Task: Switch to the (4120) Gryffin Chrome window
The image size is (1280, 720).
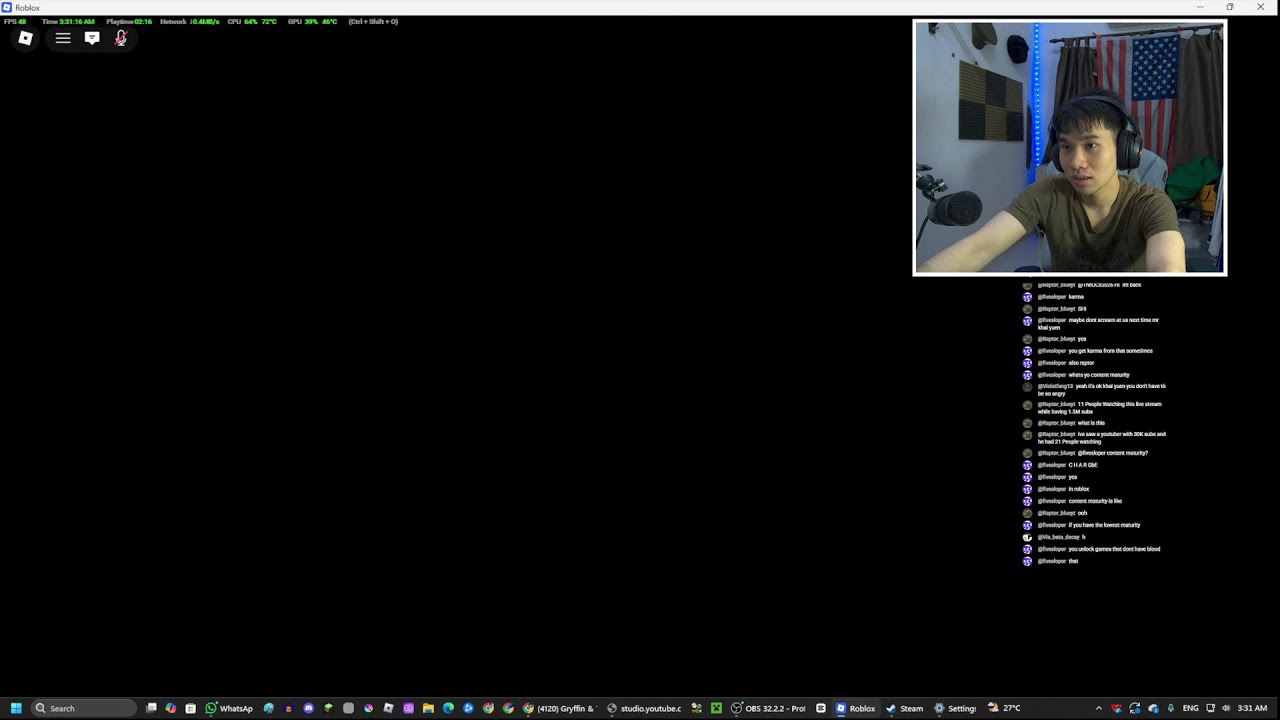Action: point(559,708)
